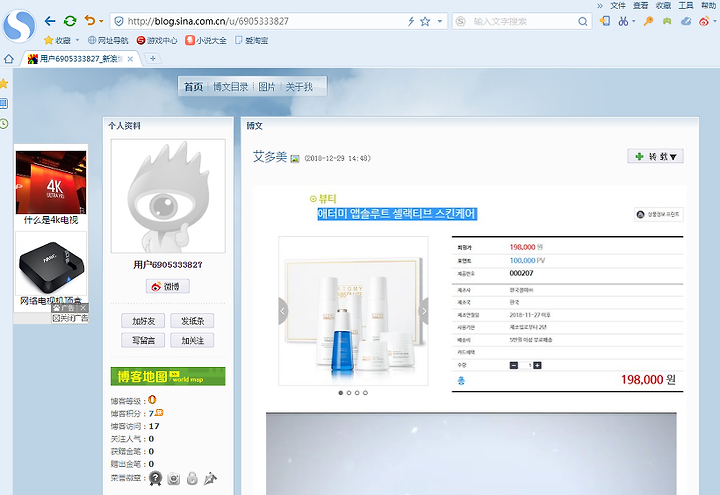Open the 文件 menu
720x495 pixels.
[x=618, y=6]
